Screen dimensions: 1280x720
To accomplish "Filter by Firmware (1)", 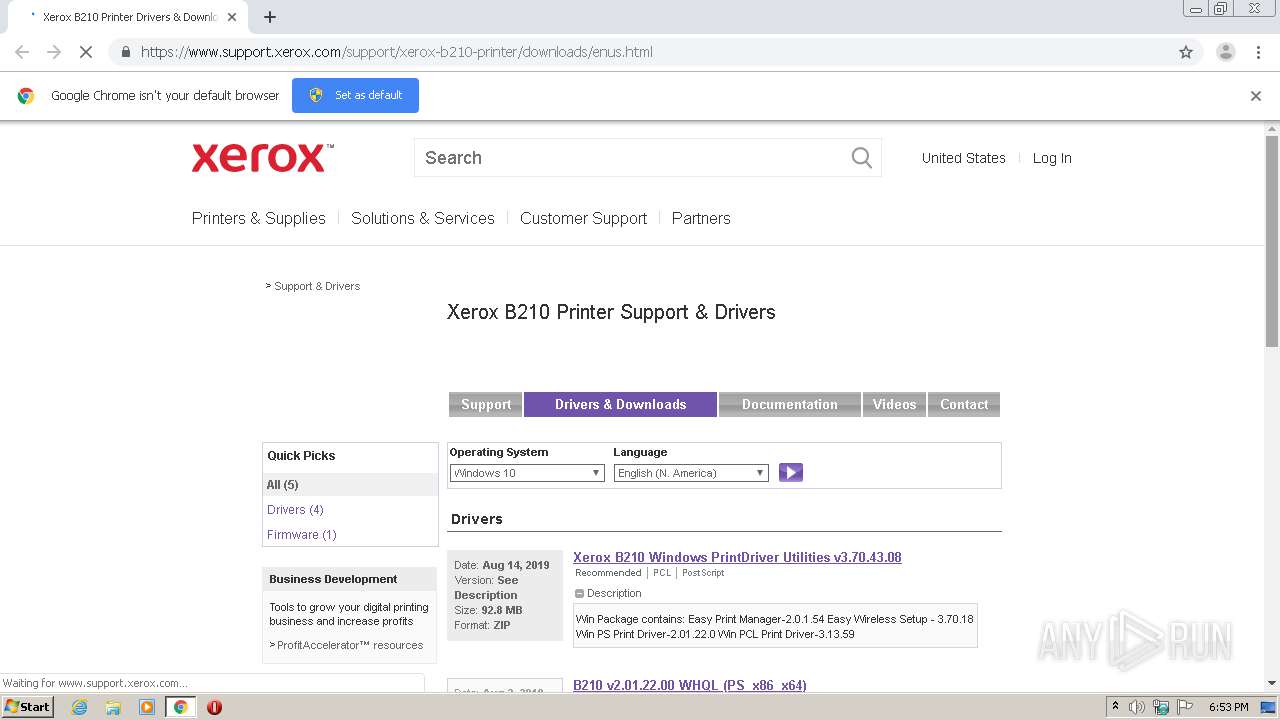I will click(x=302, y=535).
